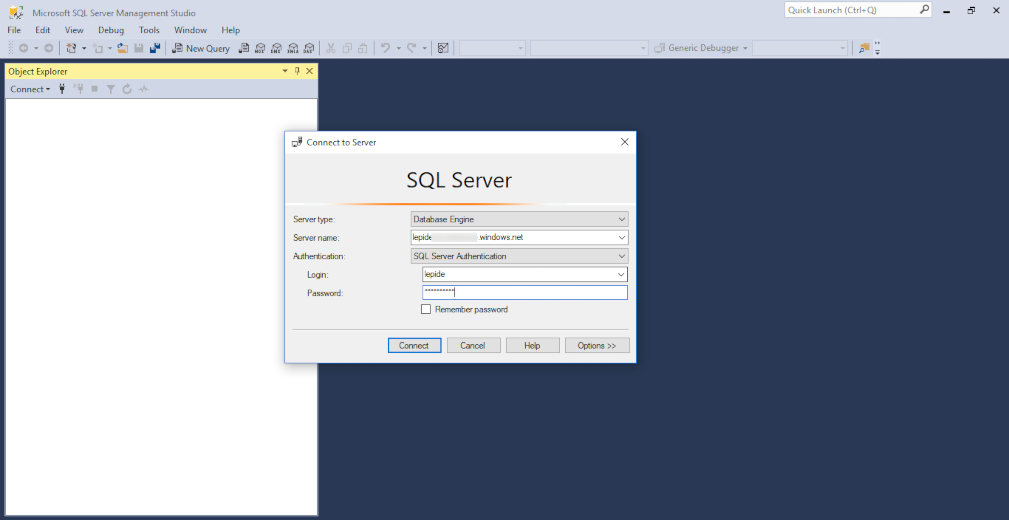Click the Paste toolbar icon
This screenshot has width=1009, height=520.
363,48
